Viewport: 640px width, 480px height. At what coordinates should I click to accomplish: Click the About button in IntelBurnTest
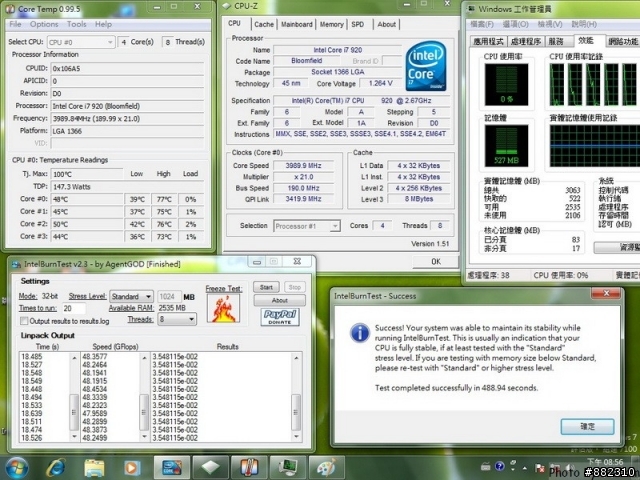point(280,300)
